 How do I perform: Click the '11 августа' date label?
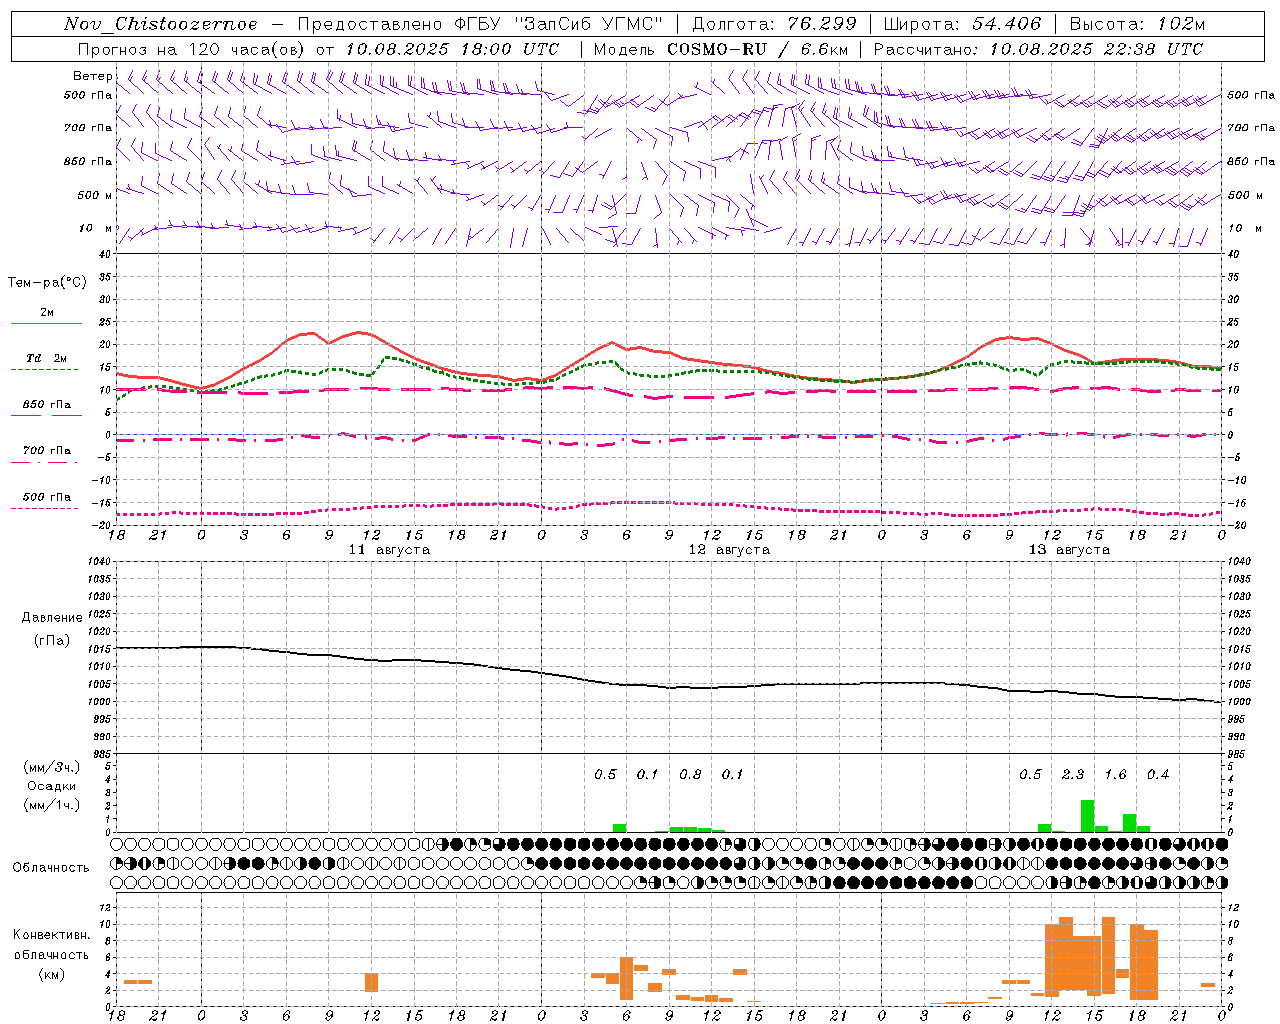coord(389,550)
